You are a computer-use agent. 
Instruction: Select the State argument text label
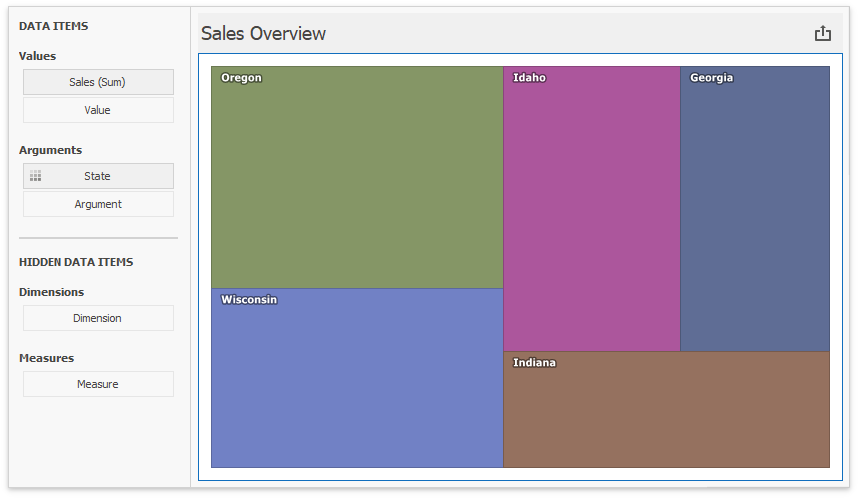click(x=98, y=176)
